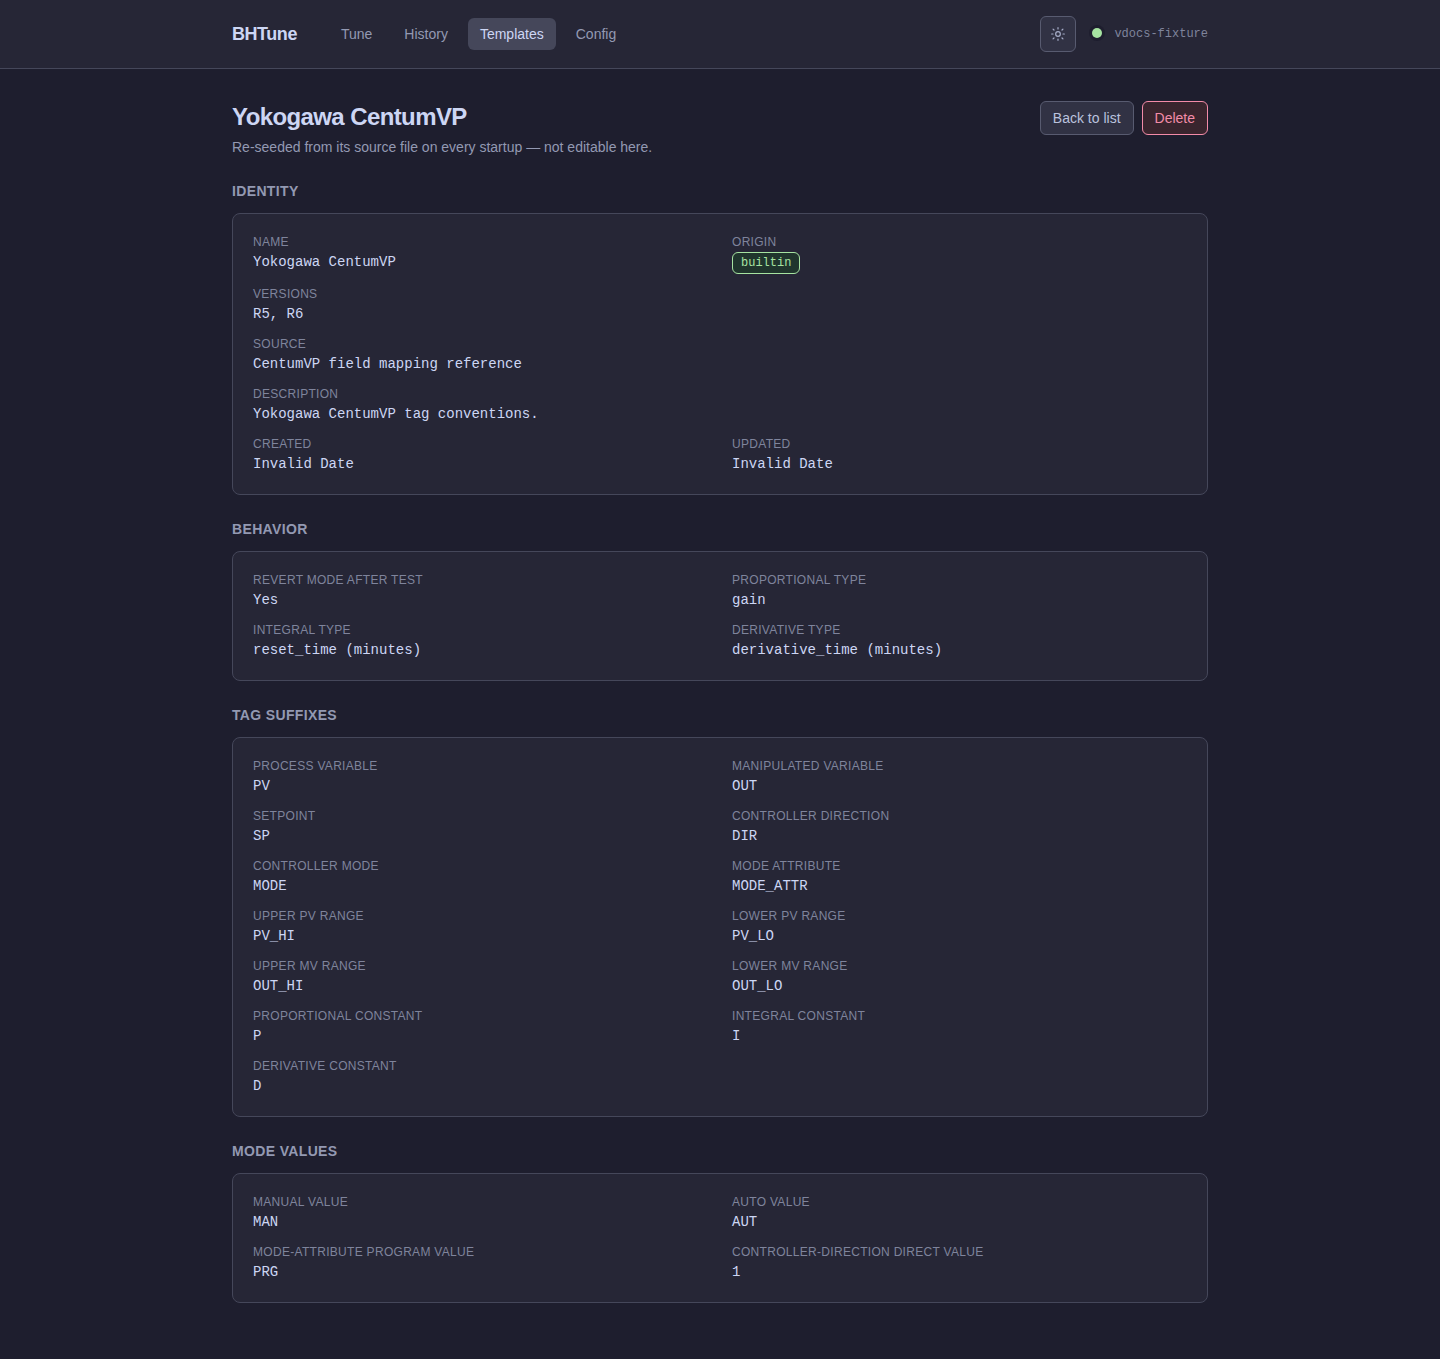
Task: Click the controller-direction direct value 1
Action: [736, 1272]
